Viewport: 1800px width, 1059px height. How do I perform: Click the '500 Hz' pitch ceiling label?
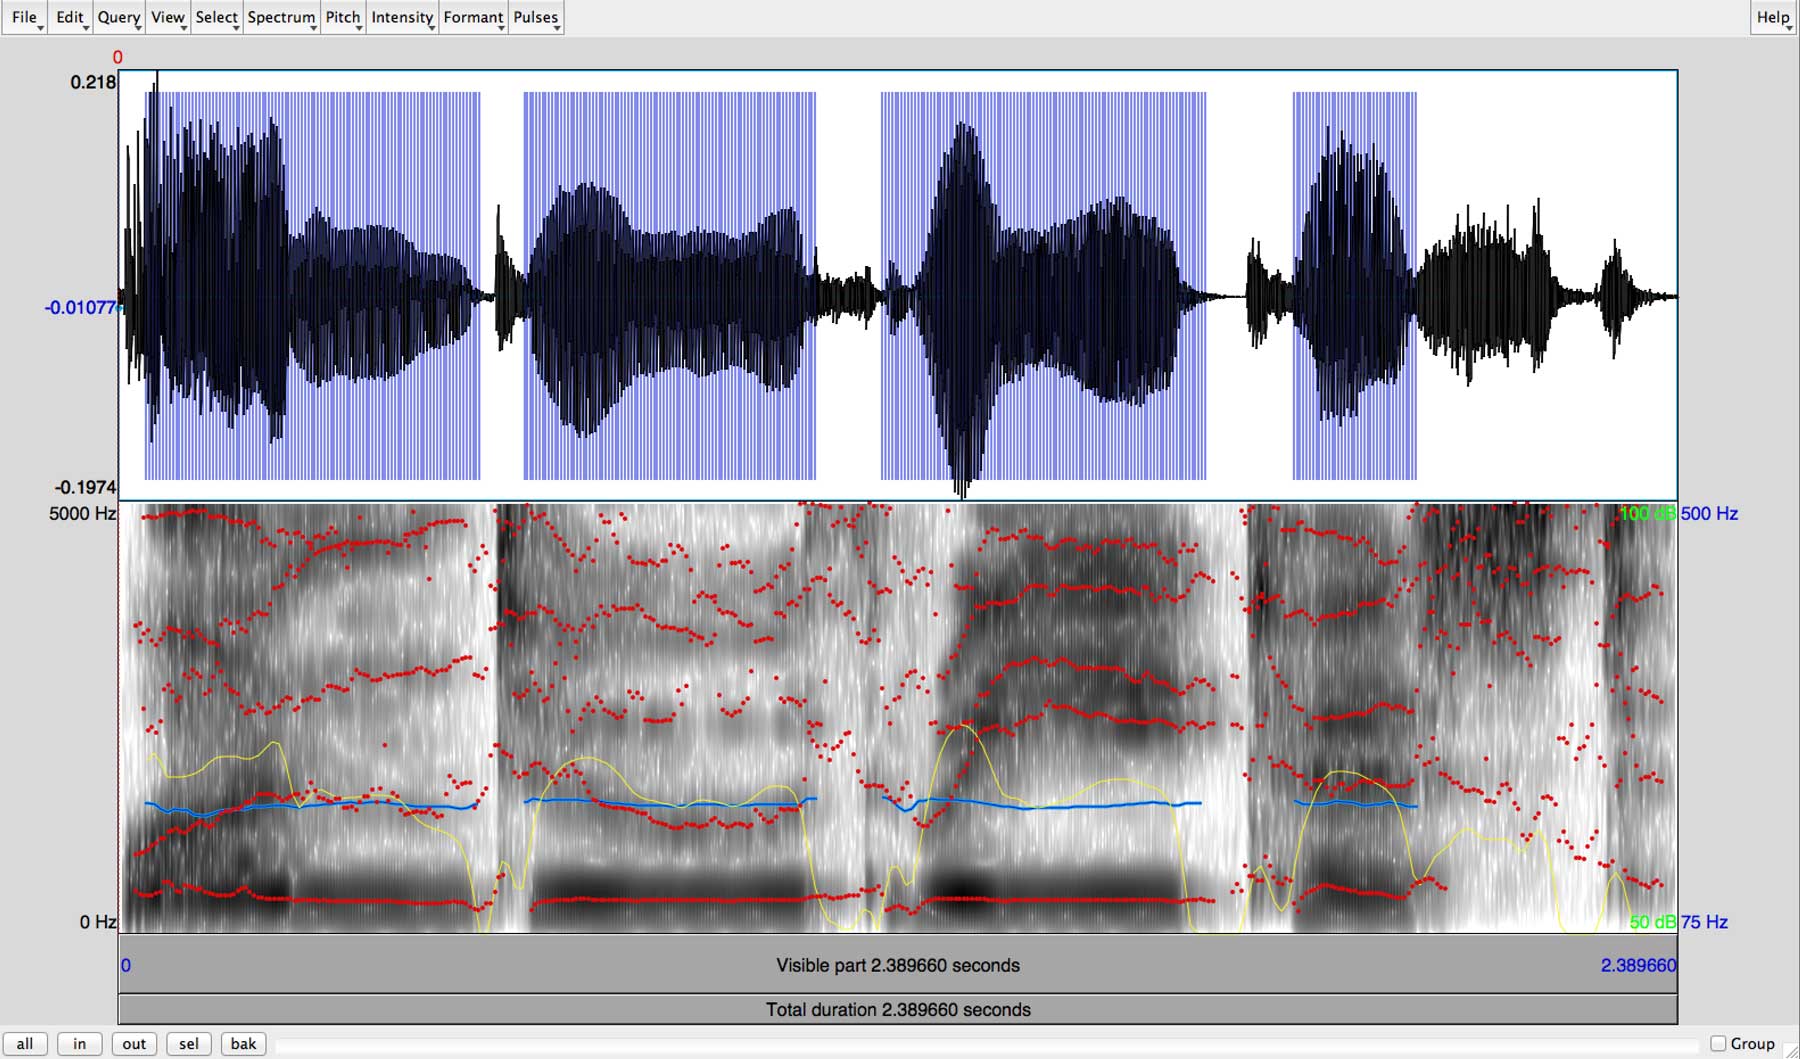[x=1709, y=514]
